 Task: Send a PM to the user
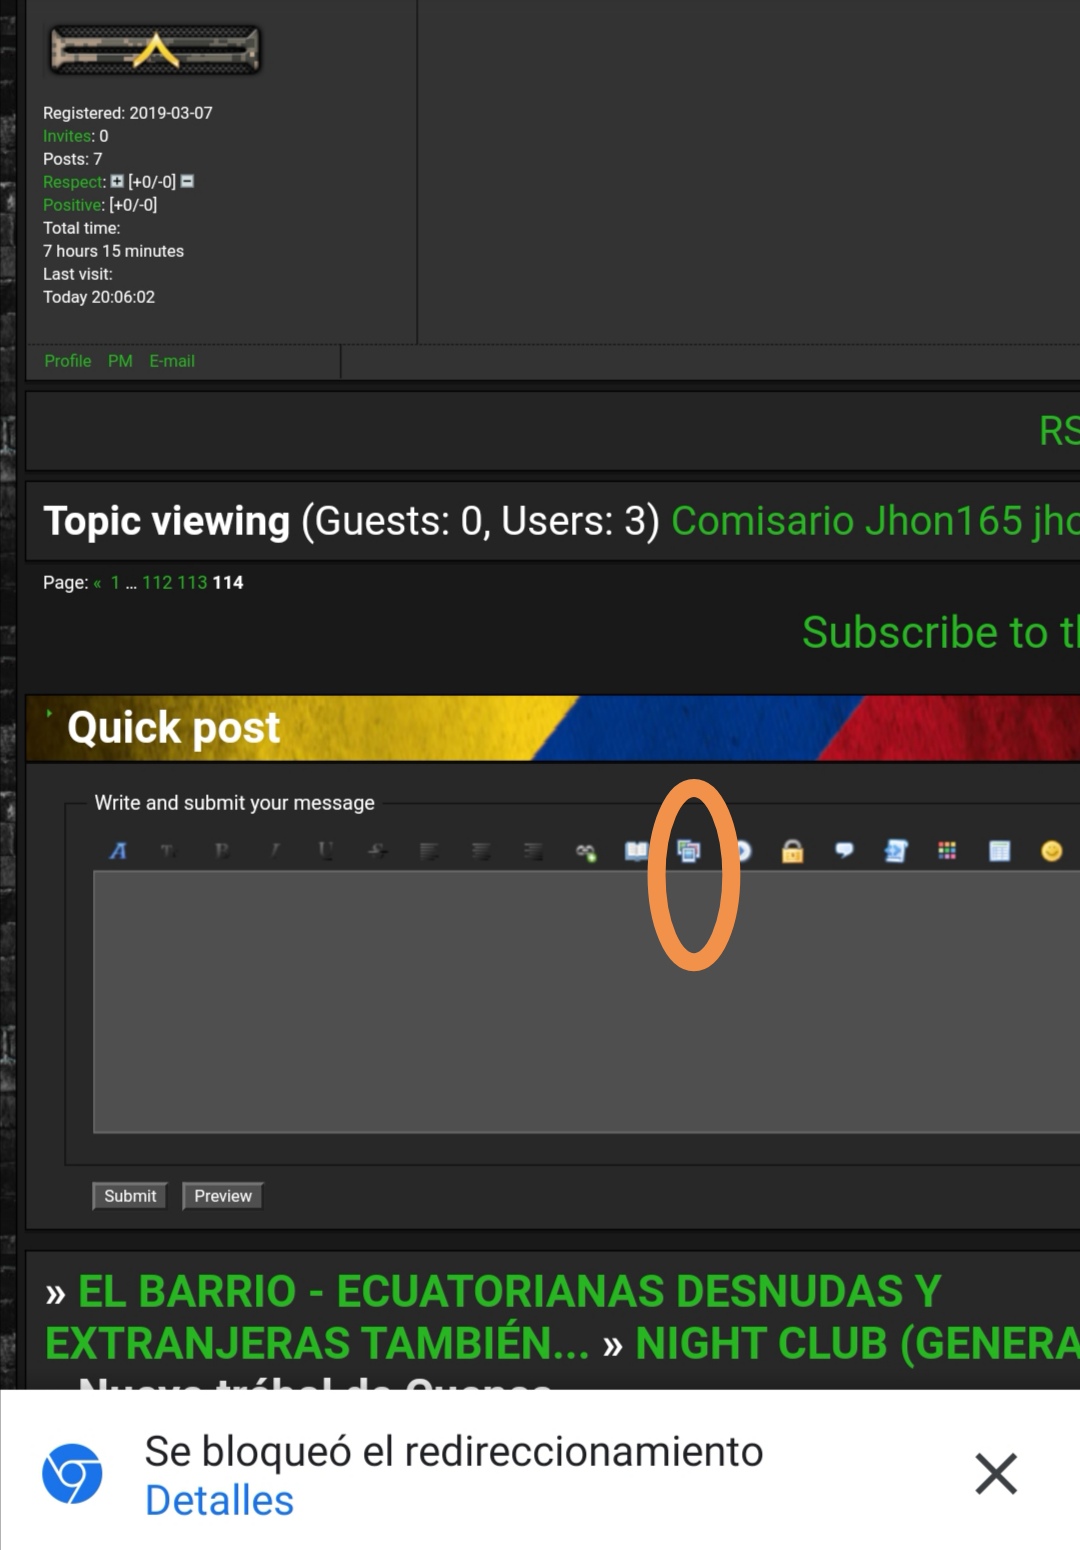(120, 361)
